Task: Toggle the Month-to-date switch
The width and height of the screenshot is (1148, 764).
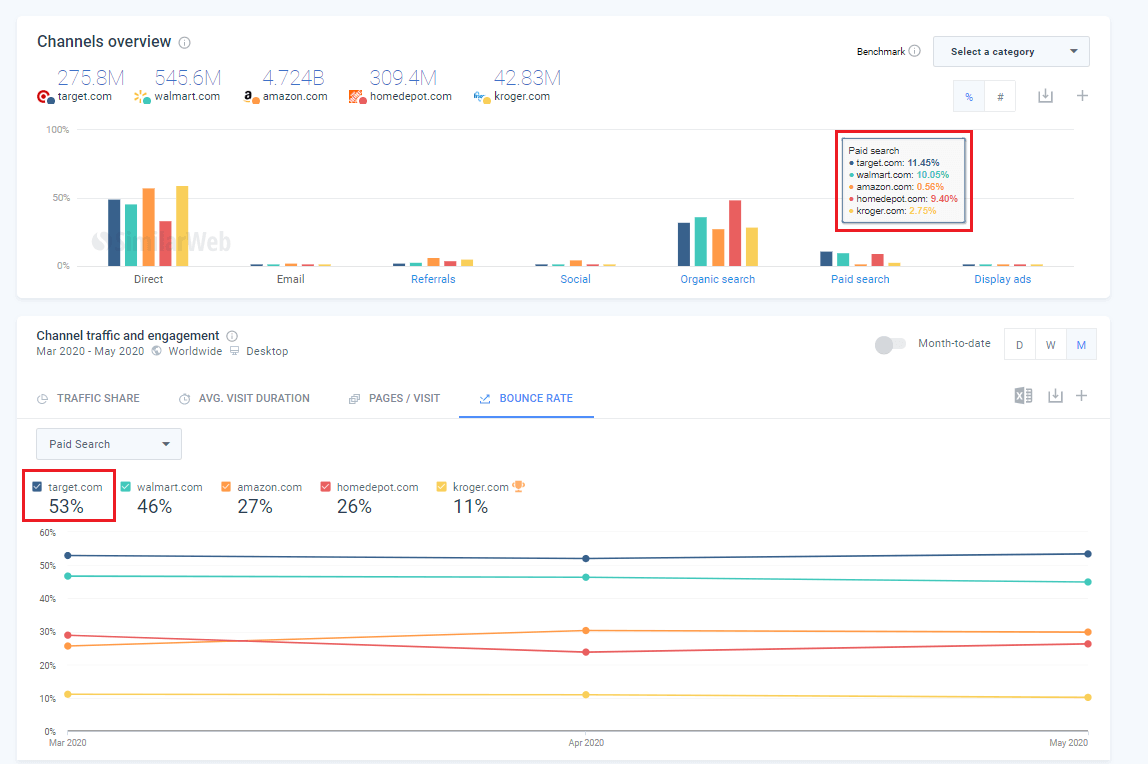Action: click(889, 344)
